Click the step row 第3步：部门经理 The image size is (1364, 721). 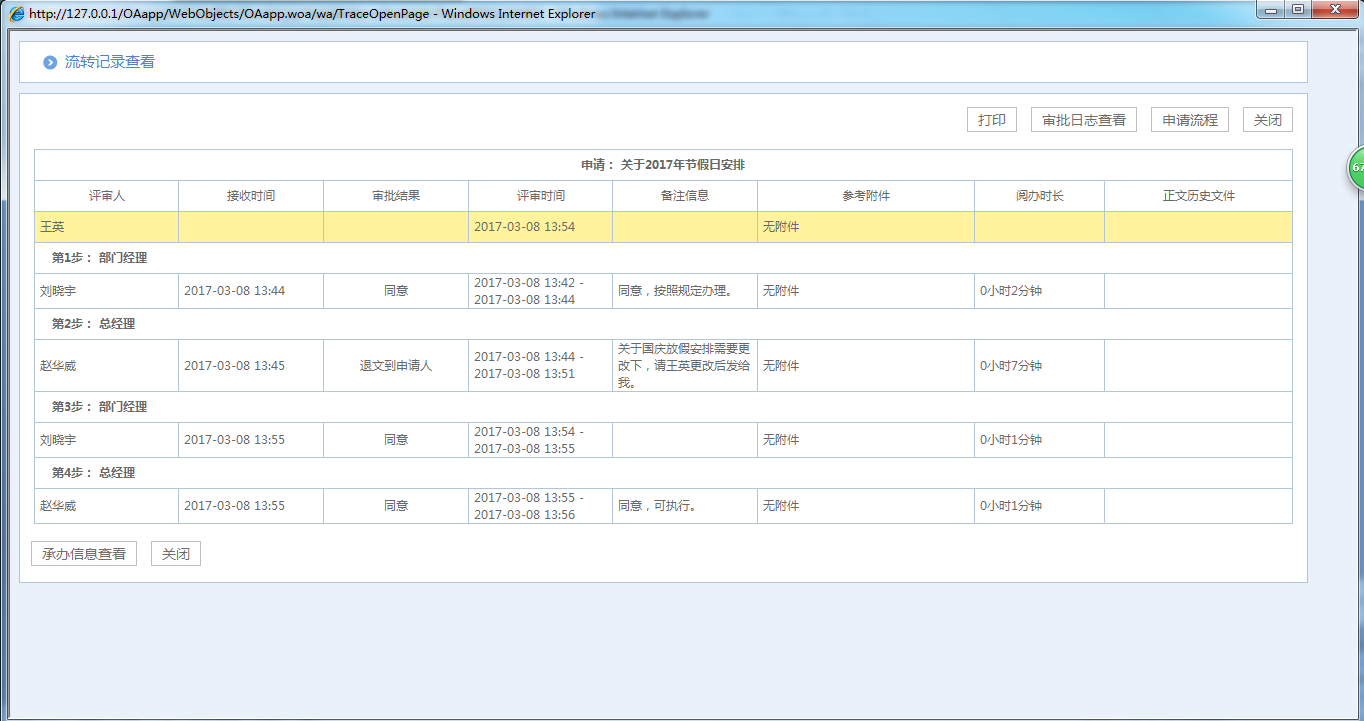coord(663,407)
